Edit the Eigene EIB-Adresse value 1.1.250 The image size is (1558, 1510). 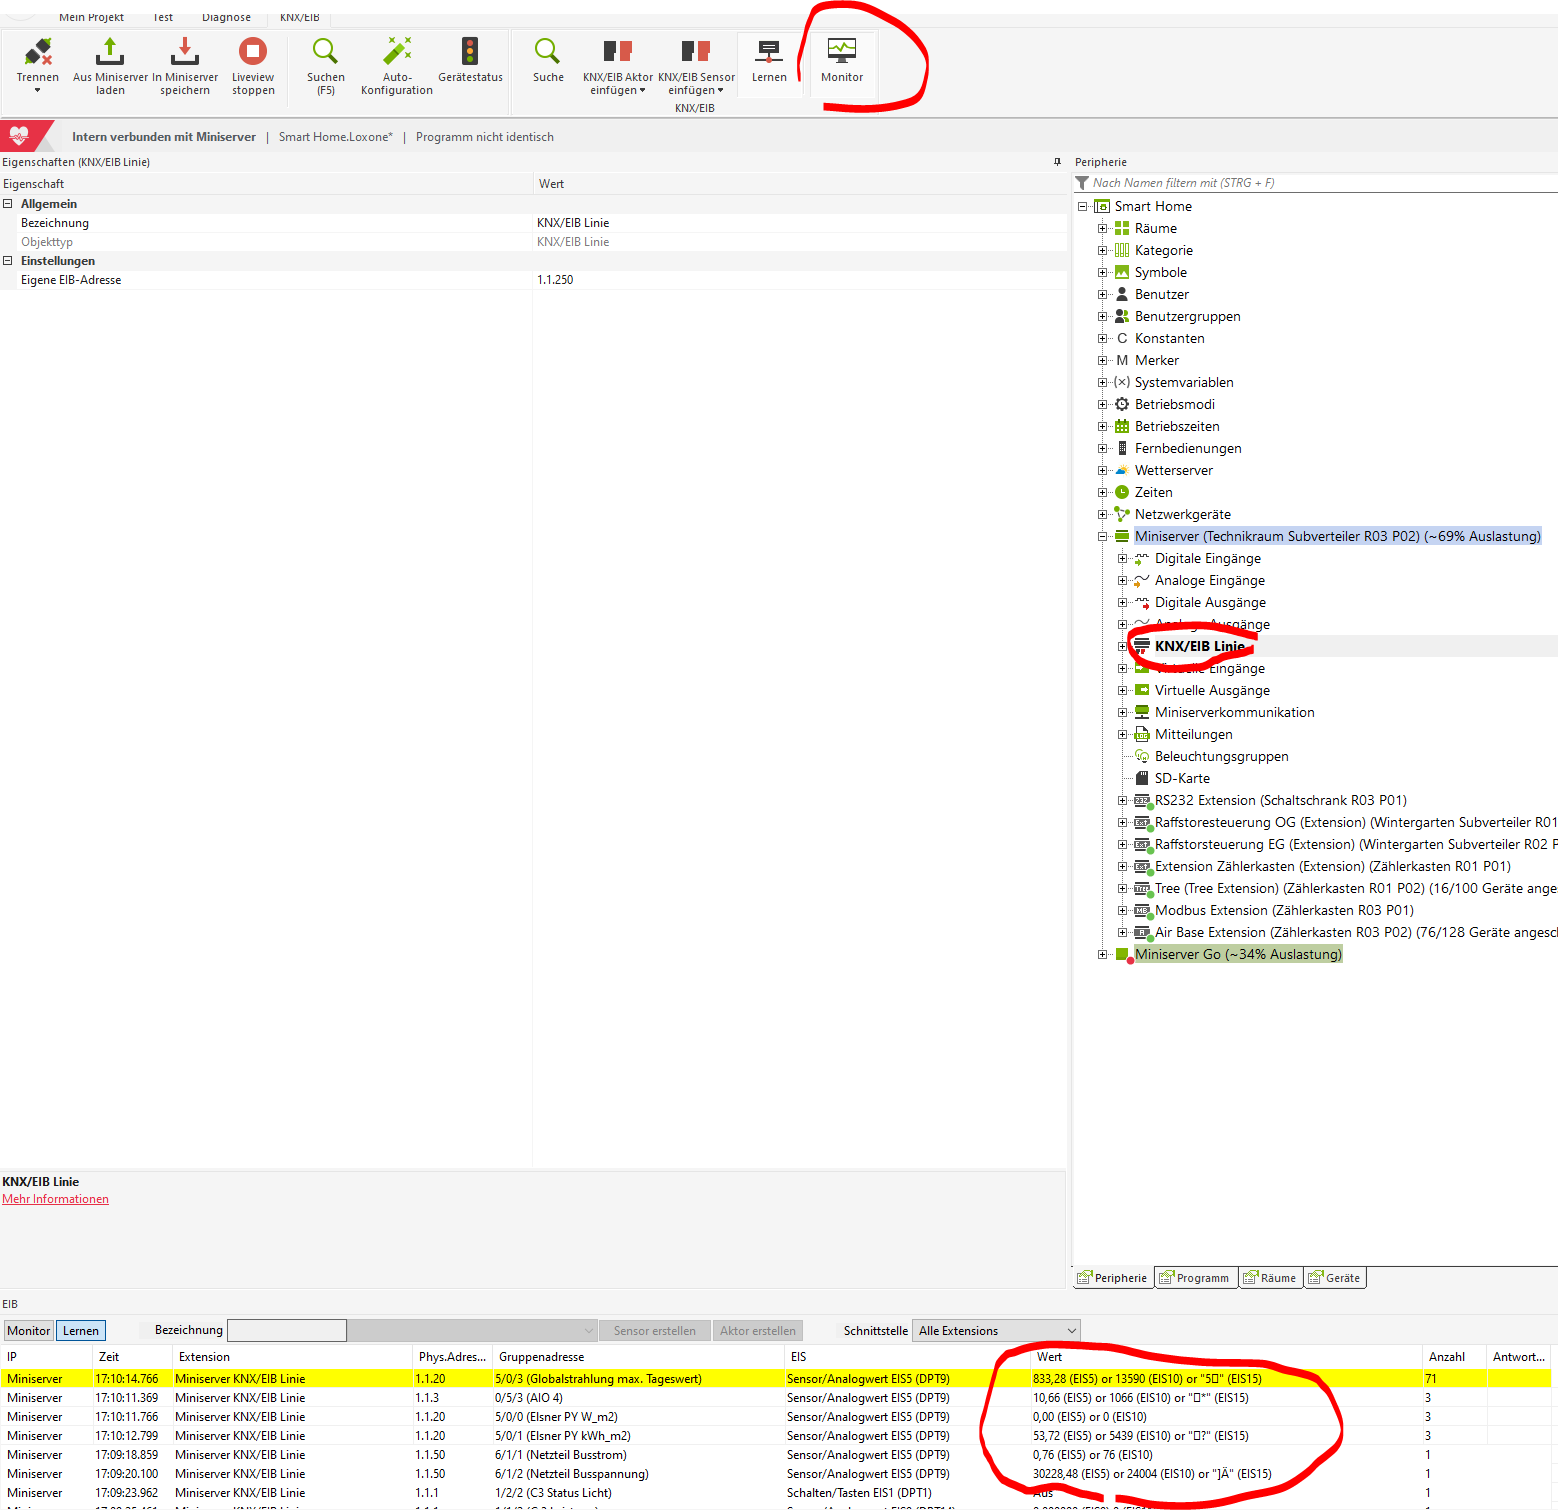[800, 280]
